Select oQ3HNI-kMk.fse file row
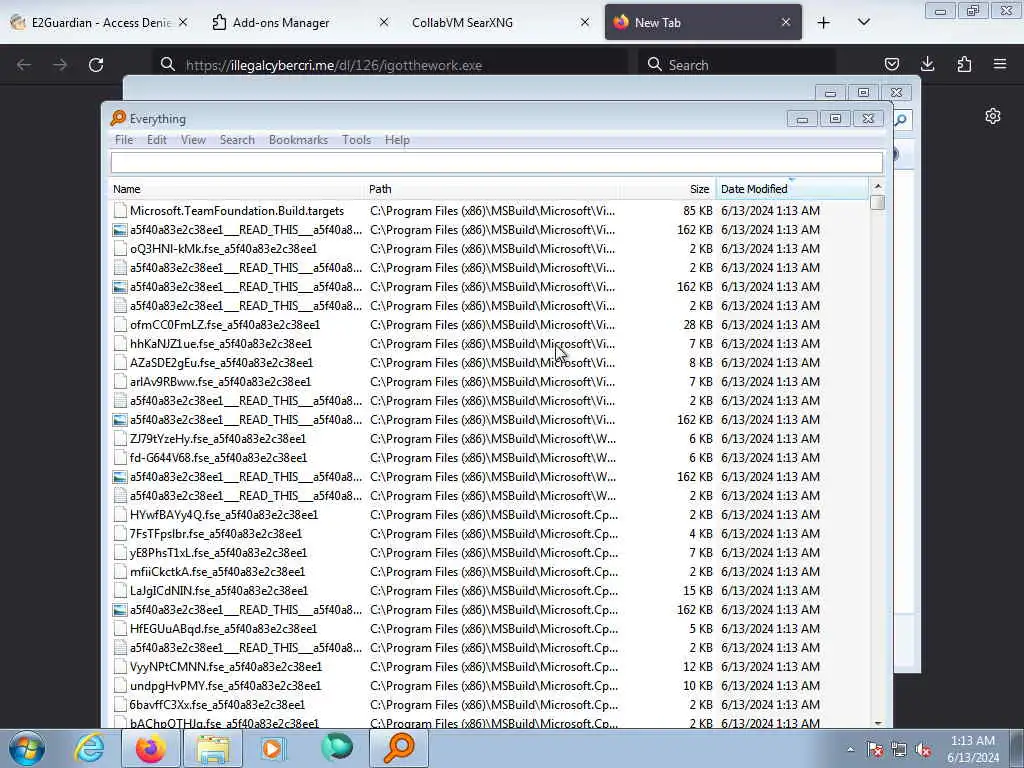Screen dimensions: 1024x768 pyautogui.click(x=490, y=249)
